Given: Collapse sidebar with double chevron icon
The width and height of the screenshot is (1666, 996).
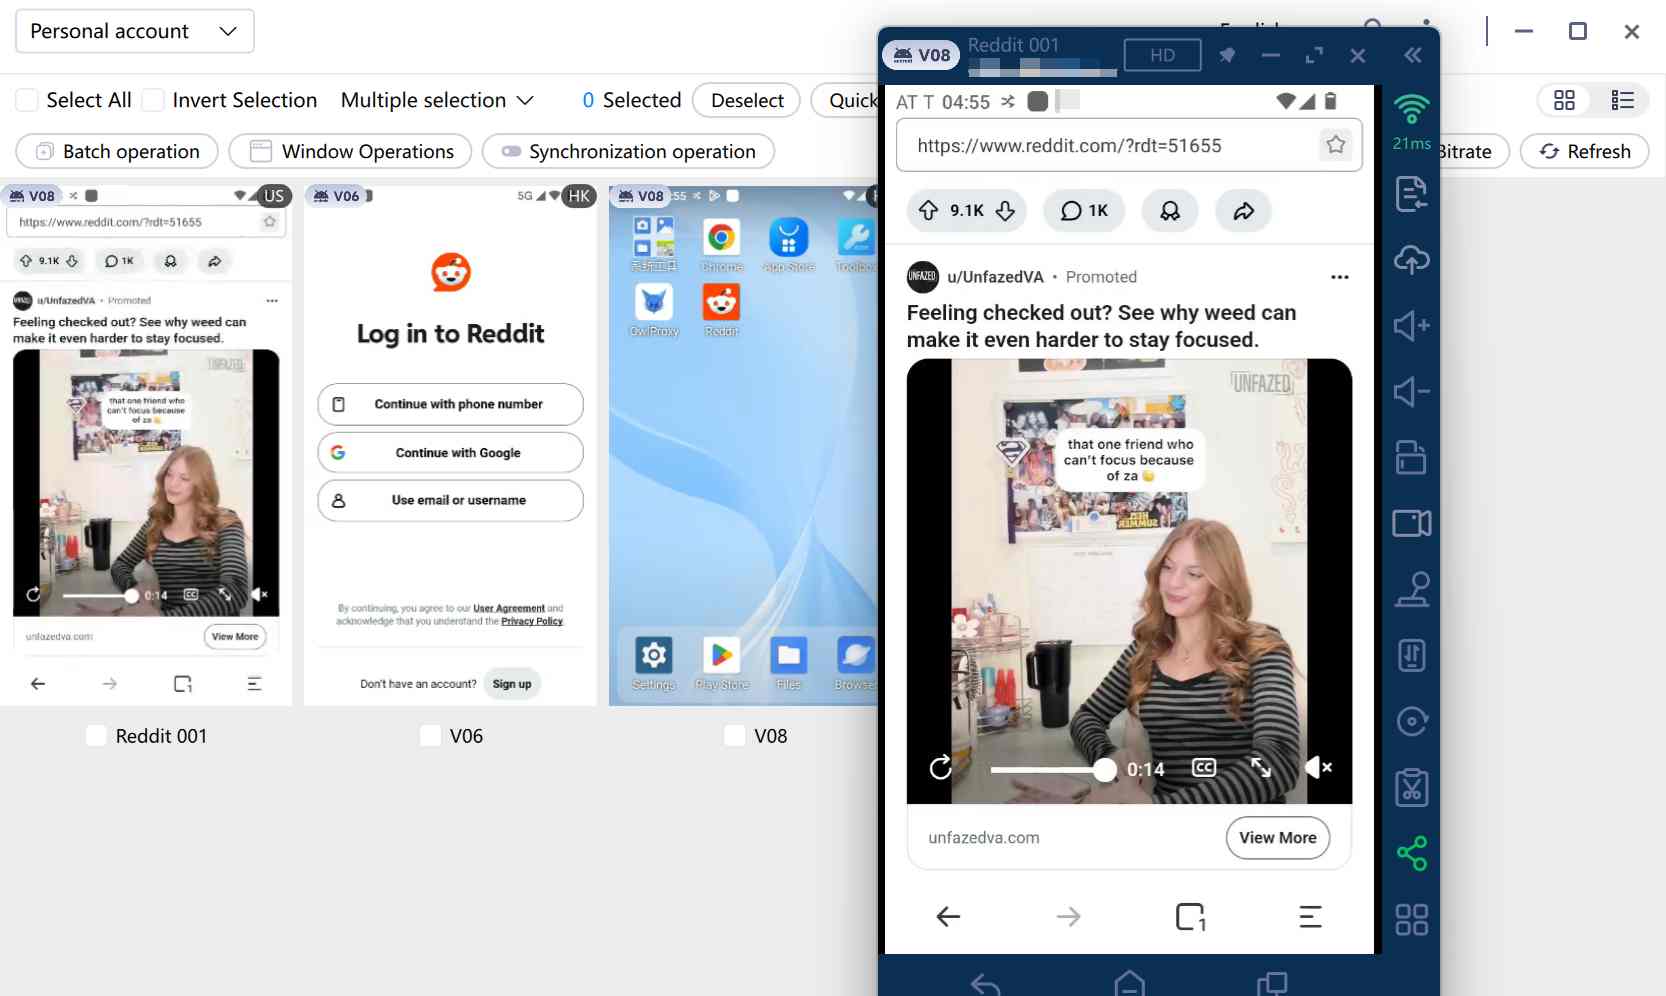Looking at the screenshot, I should 1412,56.
